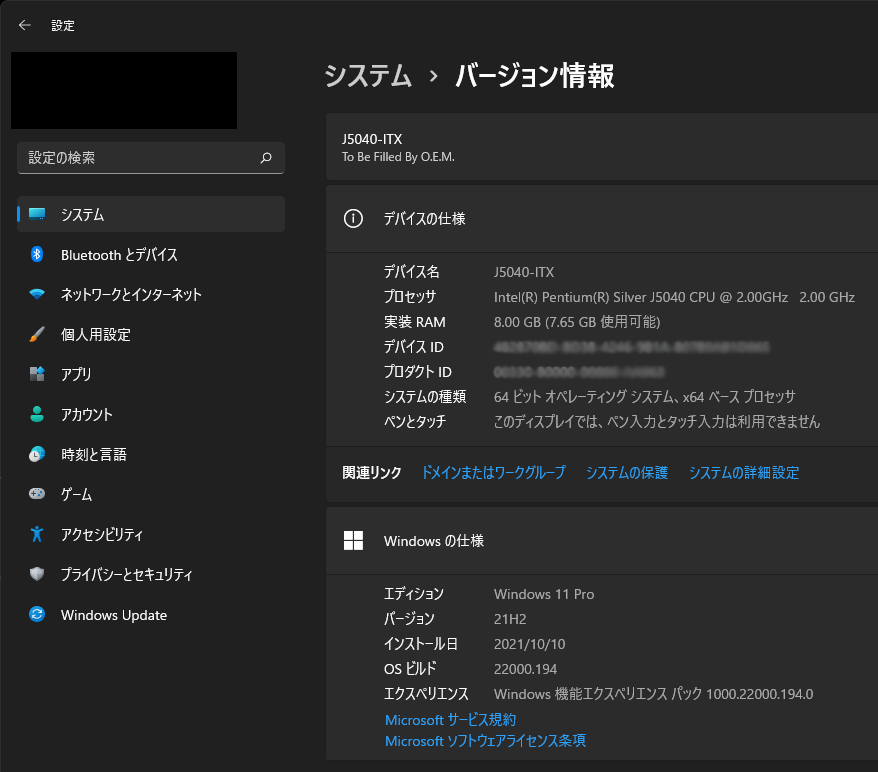Click the blurred デバイス ID value
878x772 pixels.
pyautogui.click(x=631, y=347)
